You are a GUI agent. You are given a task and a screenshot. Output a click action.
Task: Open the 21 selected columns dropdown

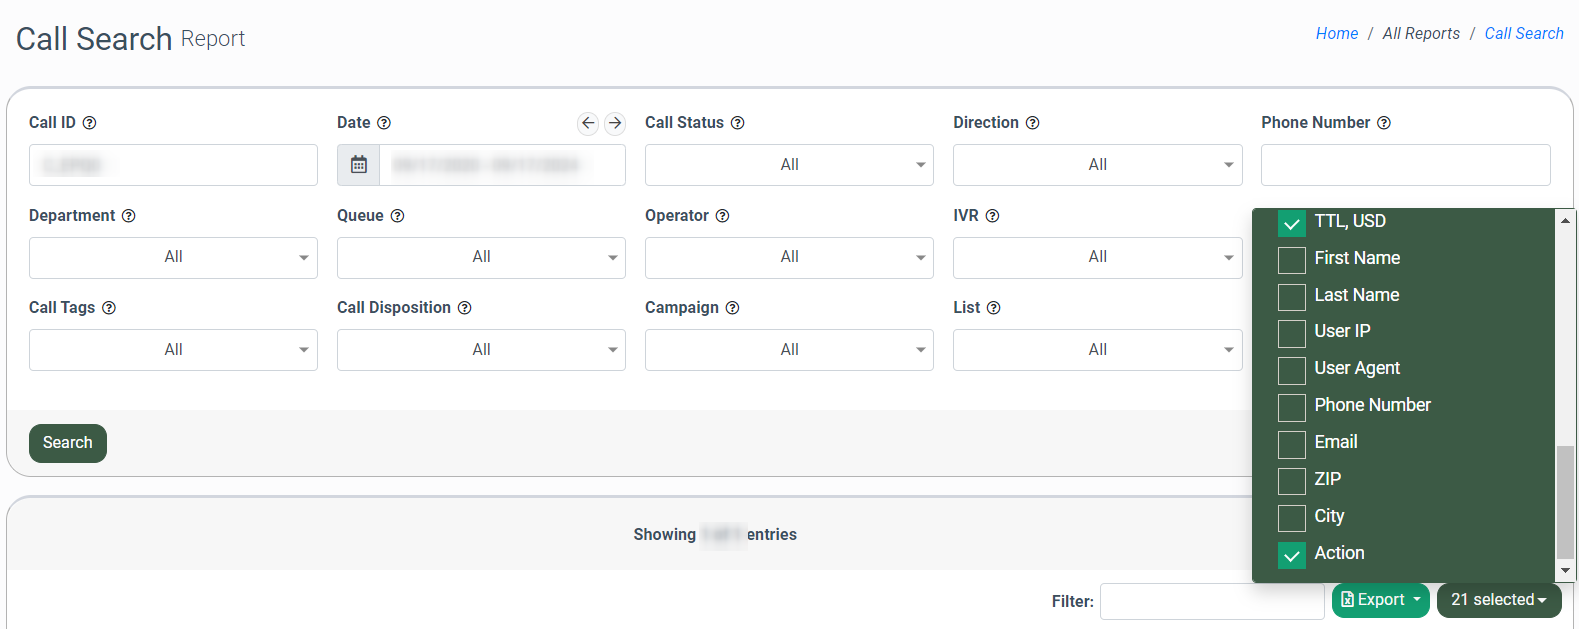point(1498,600)
